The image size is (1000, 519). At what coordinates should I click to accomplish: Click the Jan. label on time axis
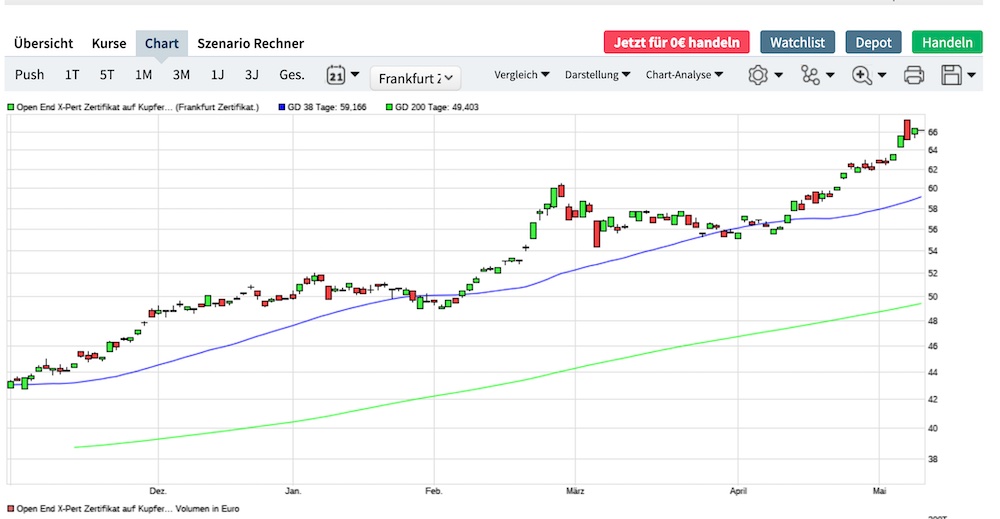[293, 491]
